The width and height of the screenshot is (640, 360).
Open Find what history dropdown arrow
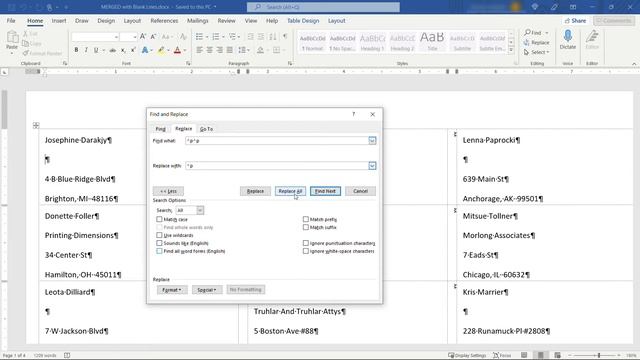(372, 140)
